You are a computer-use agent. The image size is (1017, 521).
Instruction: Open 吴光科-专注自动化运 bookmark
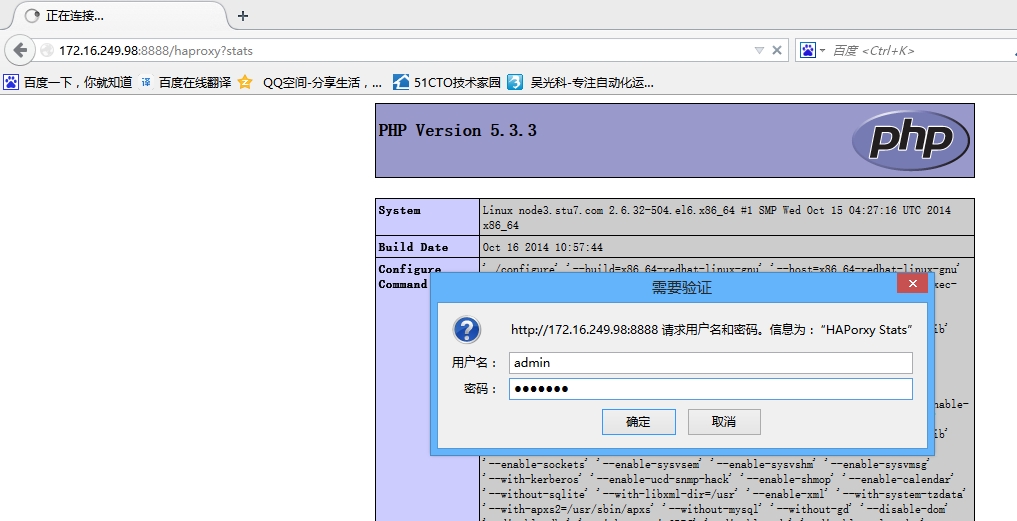coord(581,82)
